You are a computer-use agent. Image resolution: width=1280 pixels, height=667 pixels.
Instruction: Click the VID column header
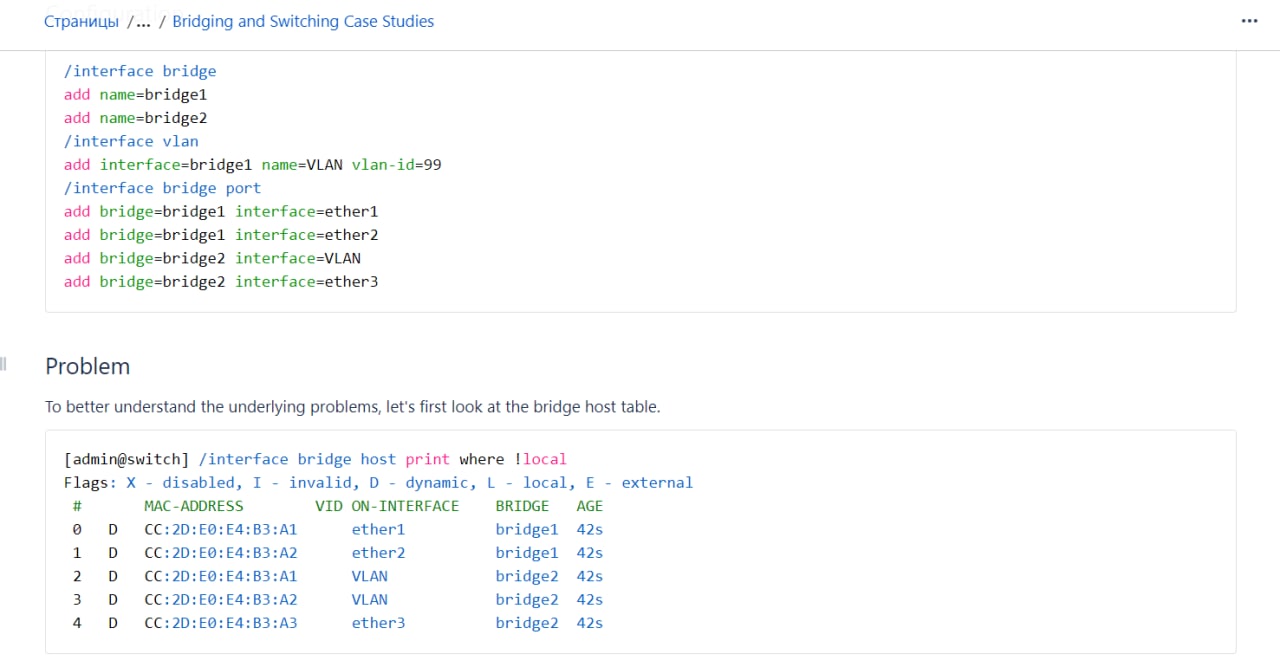click(x=328, y=506)
